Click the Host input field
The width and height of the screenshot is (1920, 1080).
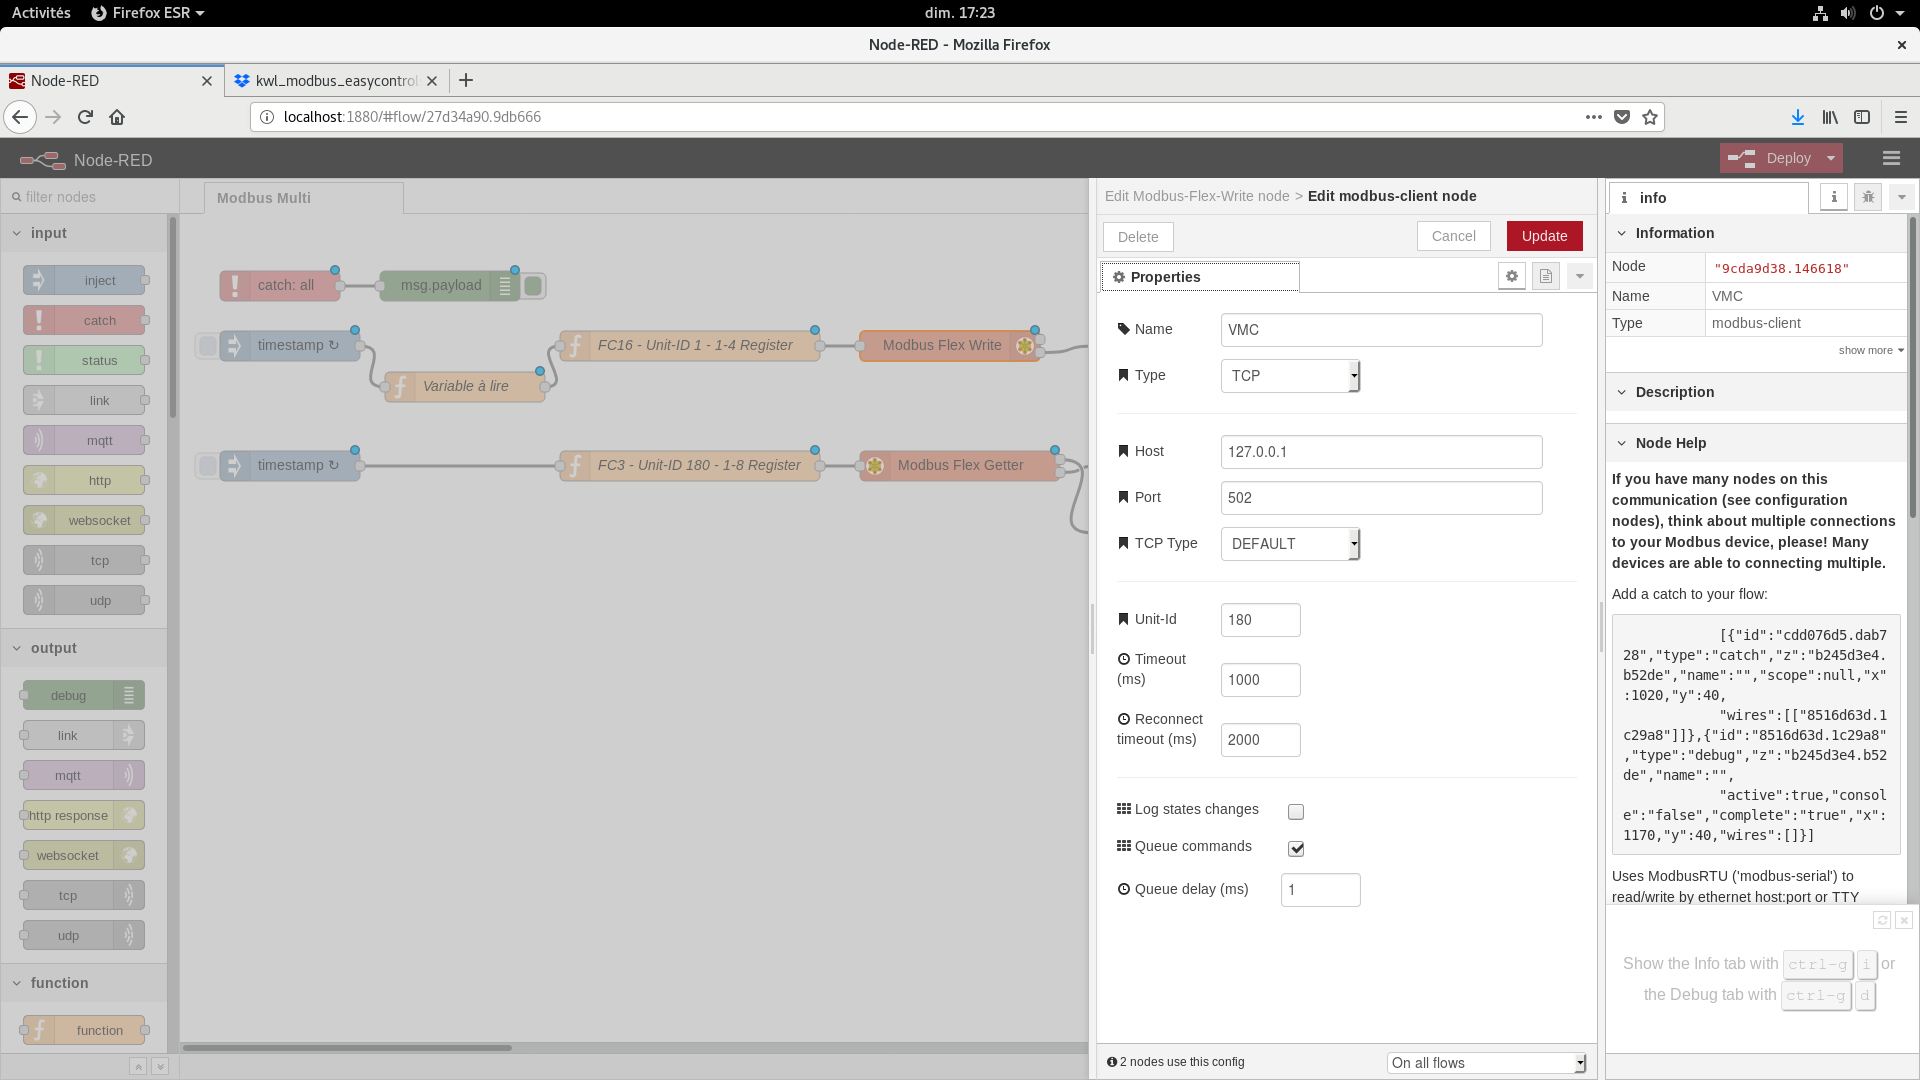point(1381,452)
